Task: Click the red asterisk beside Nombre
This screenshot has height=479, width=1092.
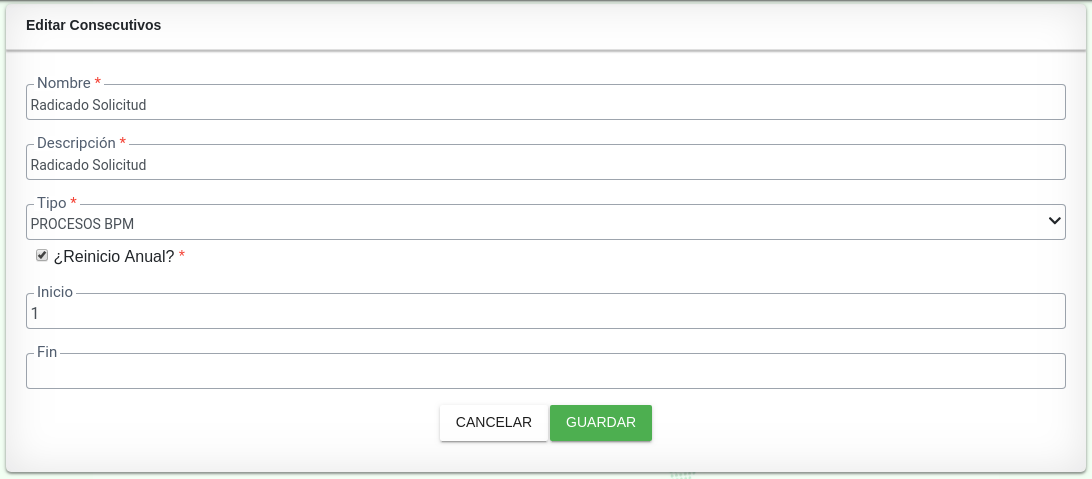Action: tap(98, 83)
